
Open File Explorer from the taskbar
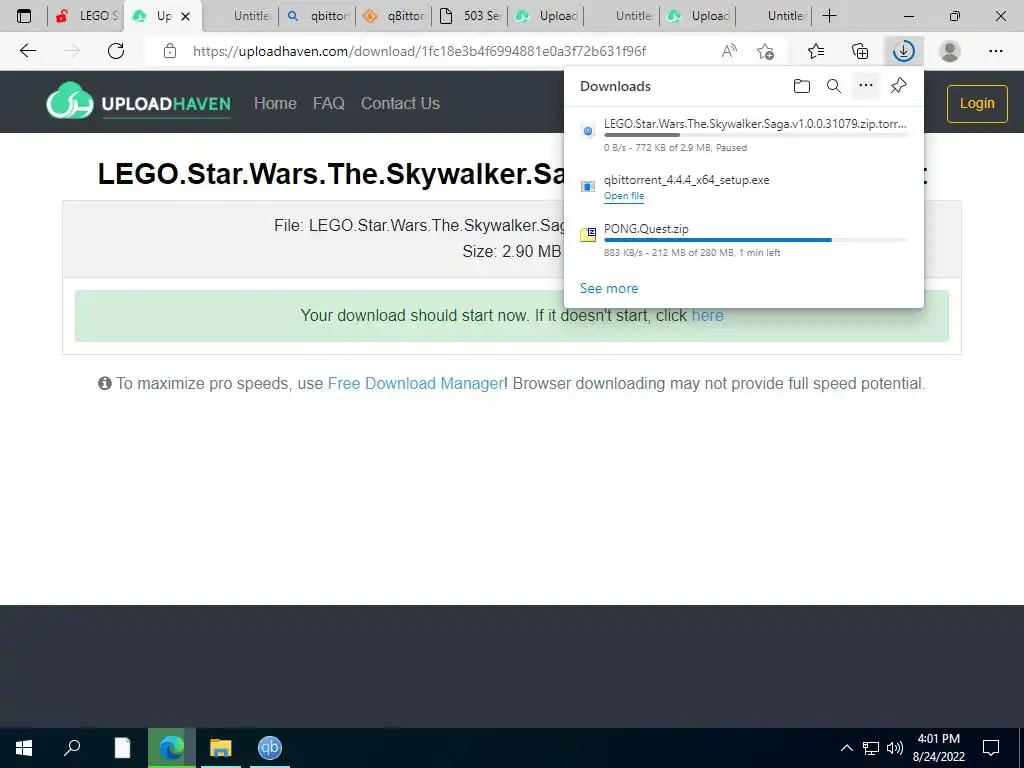coord(221,748)
